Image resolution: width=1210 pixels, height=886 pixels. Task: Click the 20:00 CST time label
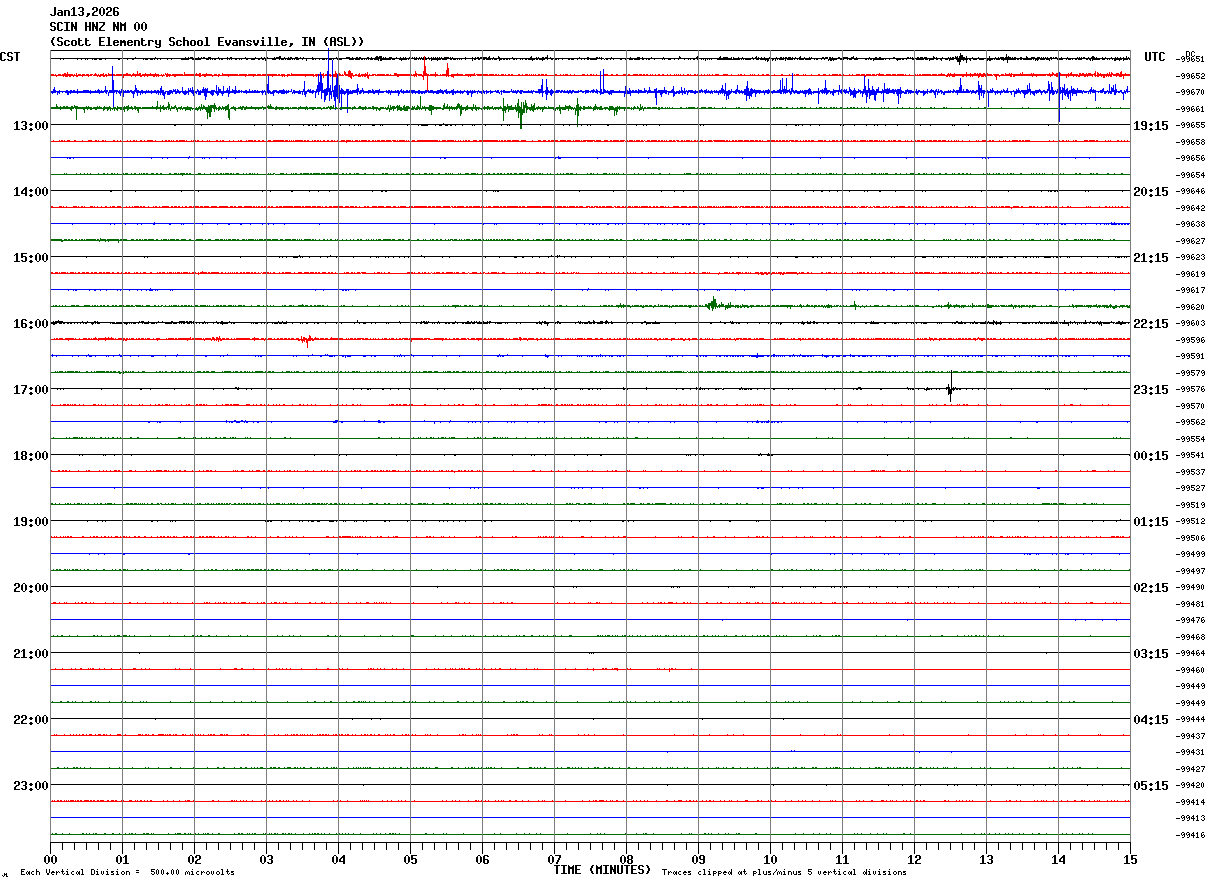(31, 588)
